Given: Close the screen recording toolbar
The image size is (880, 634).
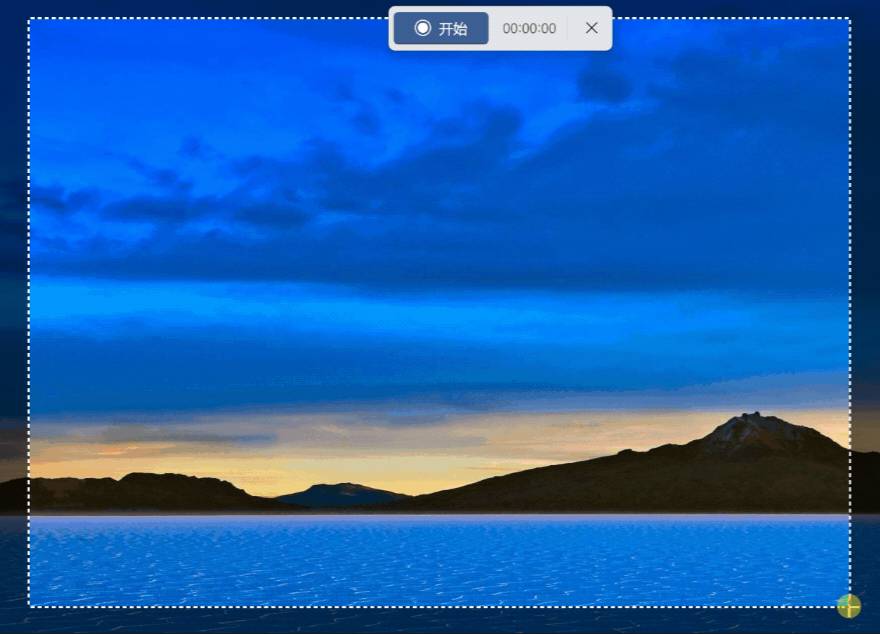Looking at the screenshot, I should pos(592,28).
